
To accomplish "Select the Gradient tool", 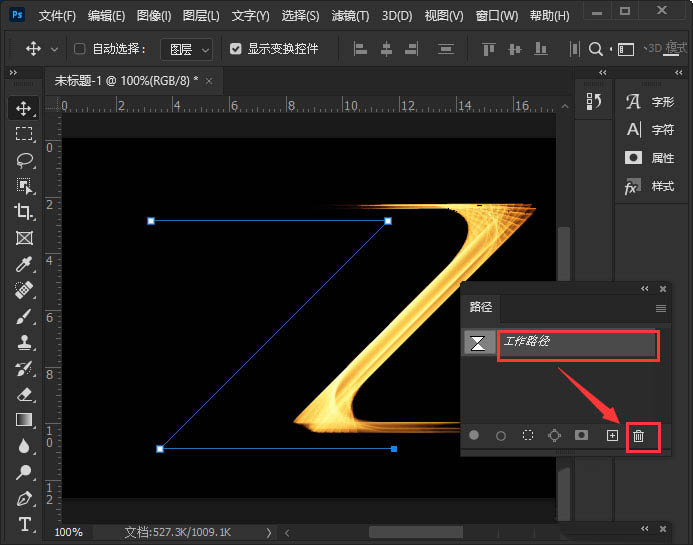I will pyautogui.click(x=24, y=419).
